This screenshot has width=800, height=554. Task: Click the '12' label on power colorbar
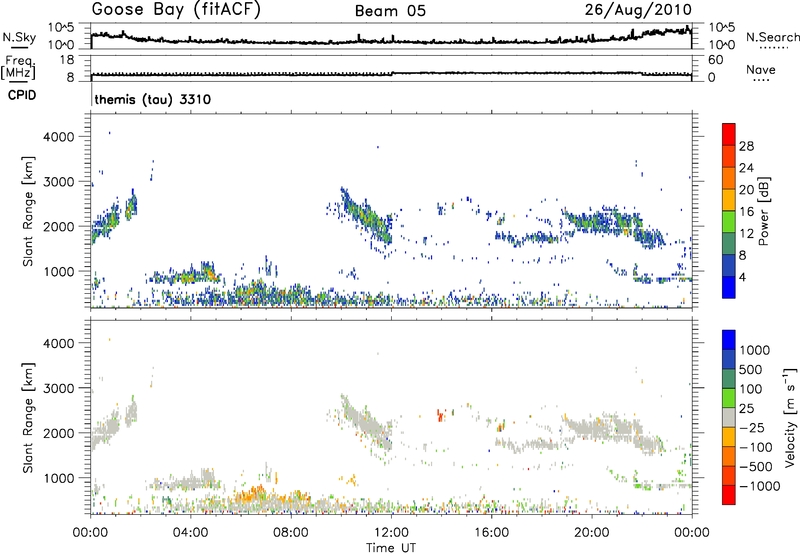tap(746, 234)
